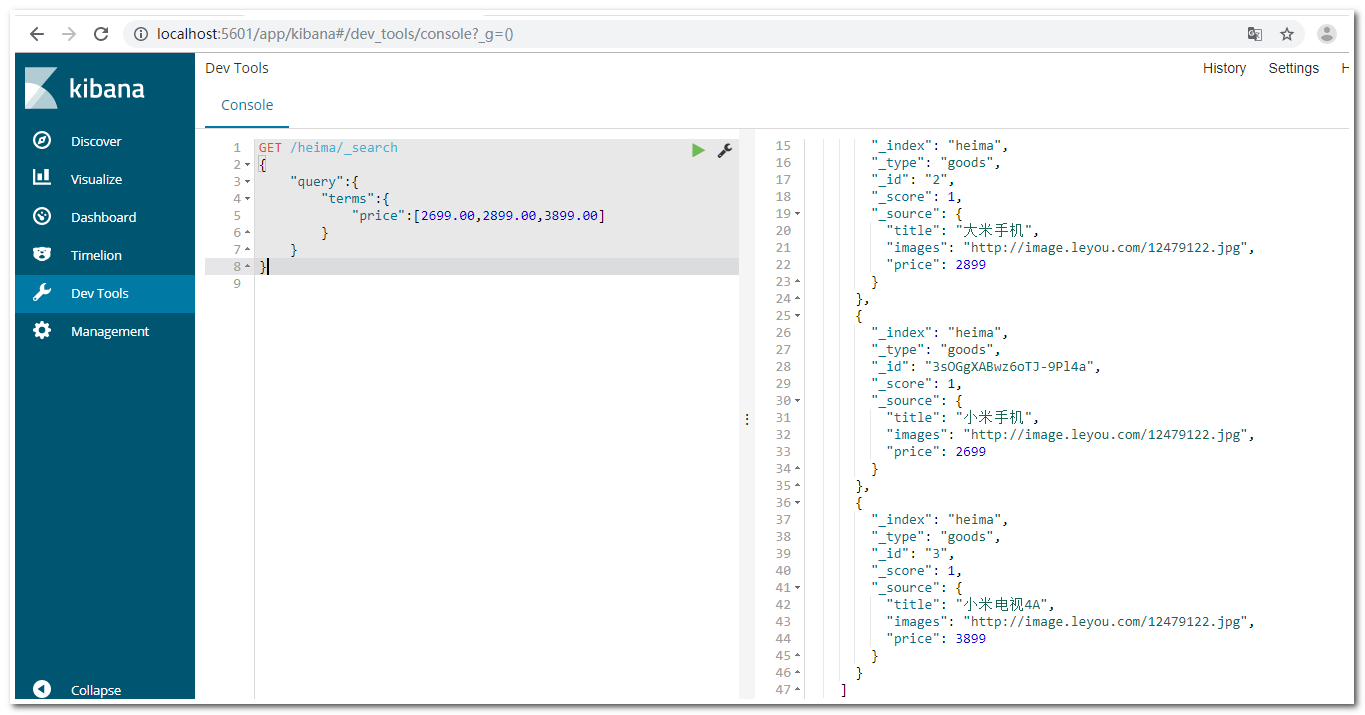Click GET /heima/_search request line
1365x715 pixels.
pos(328,148)
